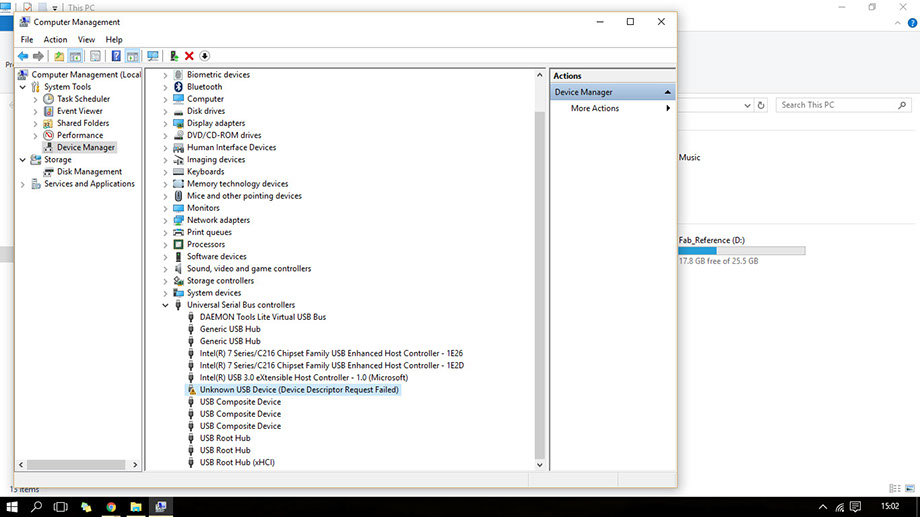This screenshot has height=517, width=920.
Task: Select Computer Management (Local) root node
Action: click(86, 75)
